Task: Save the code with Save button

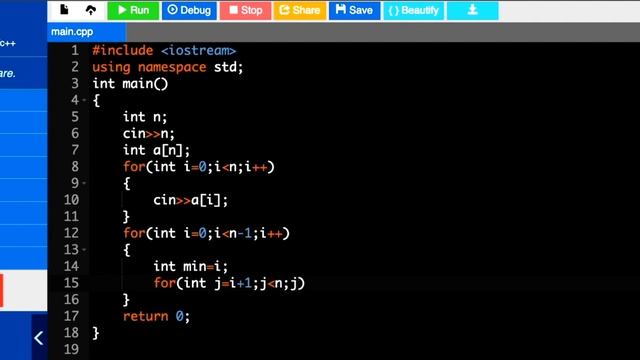Action: point(354,10)
